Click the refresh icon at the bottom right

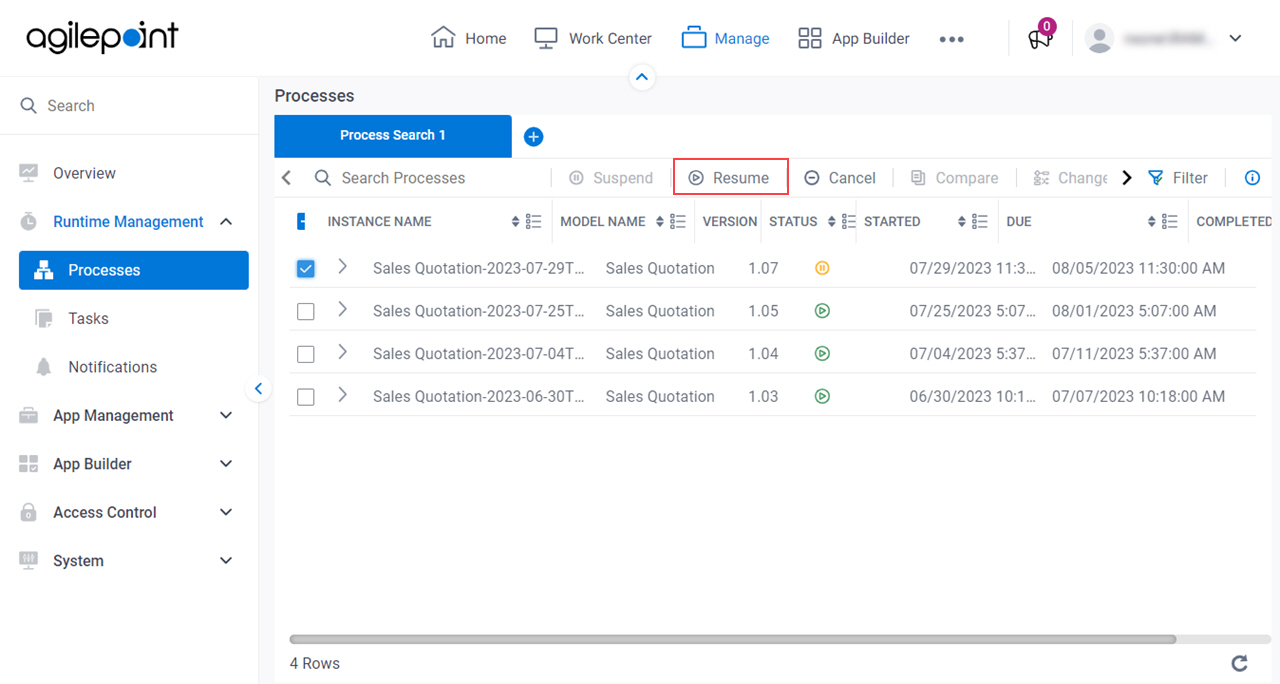tap(1239, 663)
